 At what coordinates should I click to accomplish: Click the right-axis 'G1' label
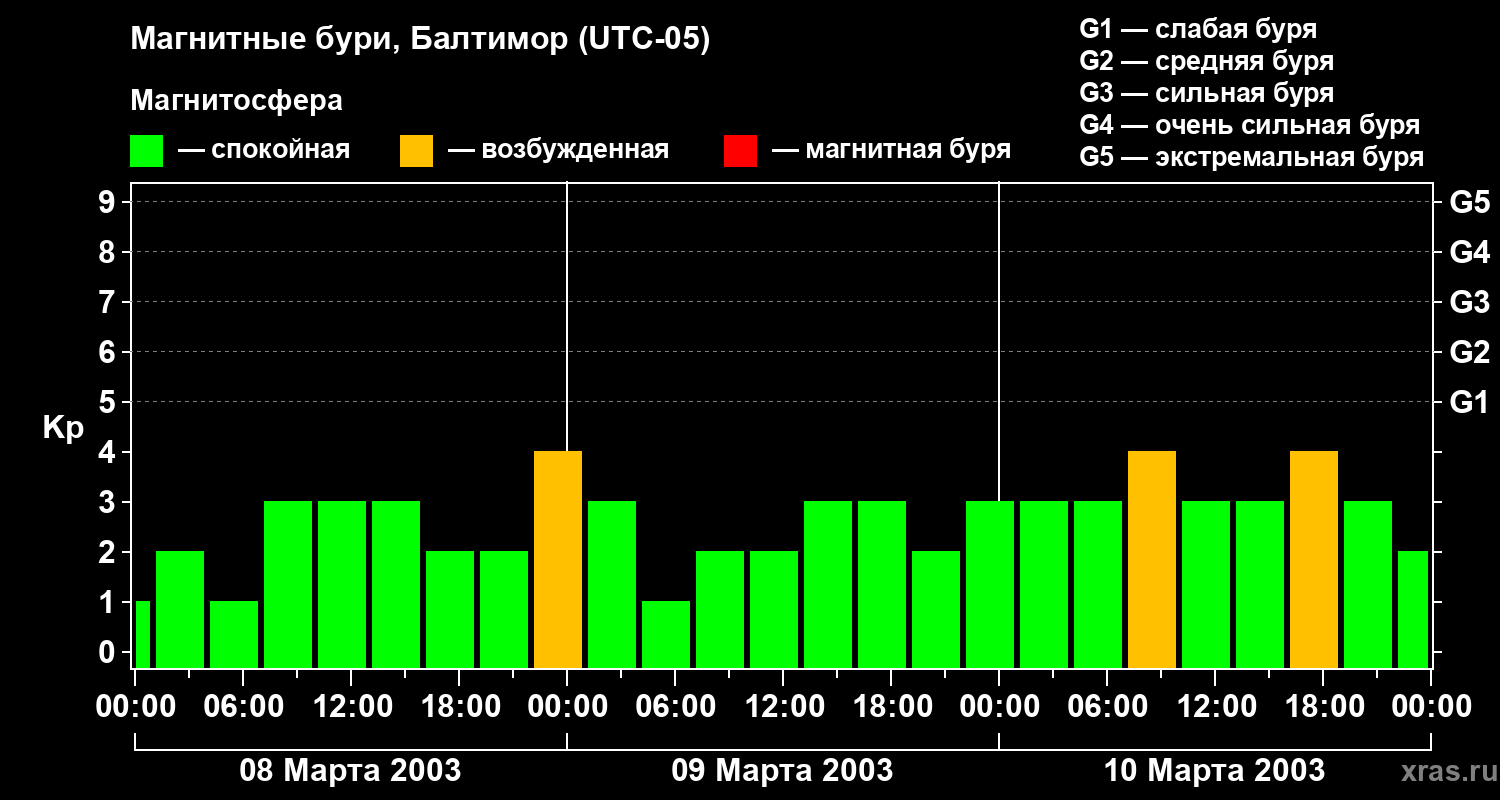pyautogui.click(x=1469, y=402)
